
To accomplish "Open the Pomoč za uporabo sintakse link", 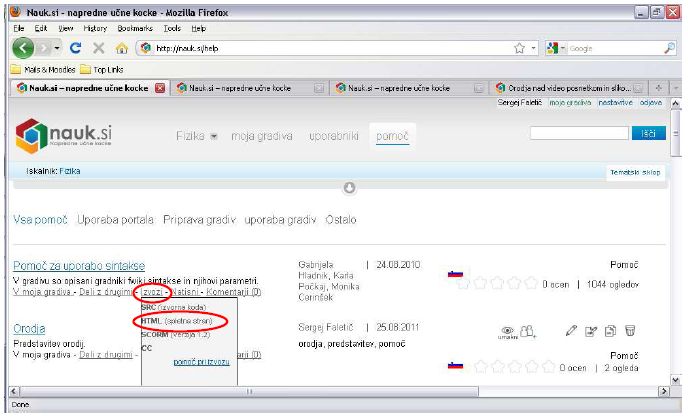I will (x=78, y=265).
